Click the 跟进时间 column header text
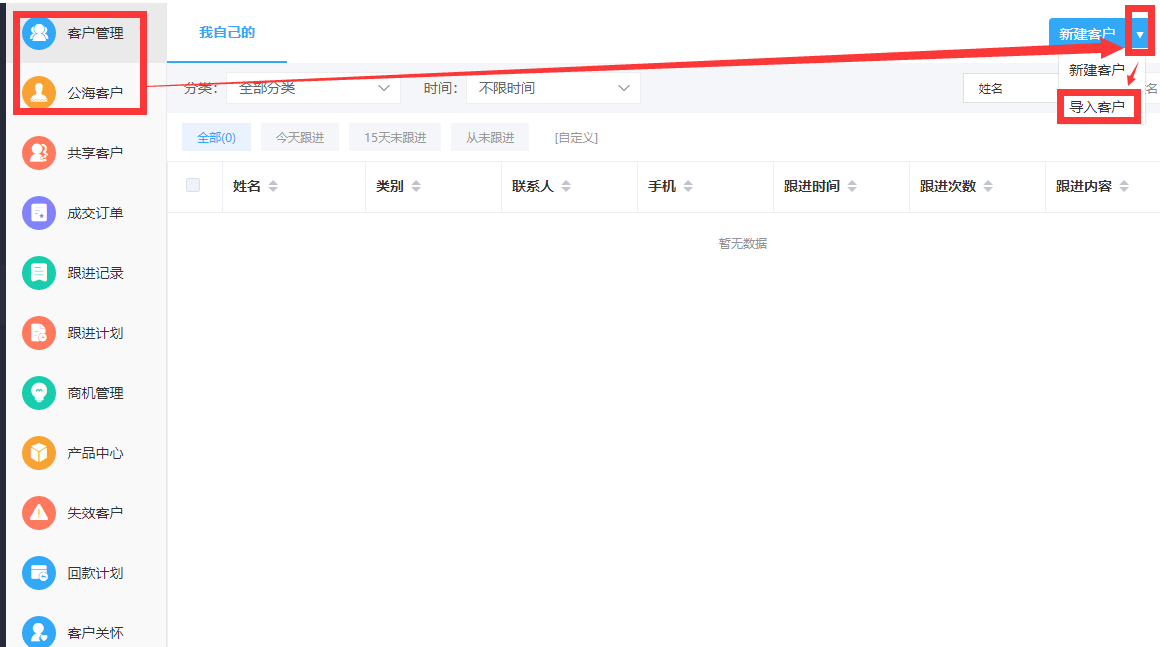Viewport: 1160px width, 647px height. (x=812, y=186)
